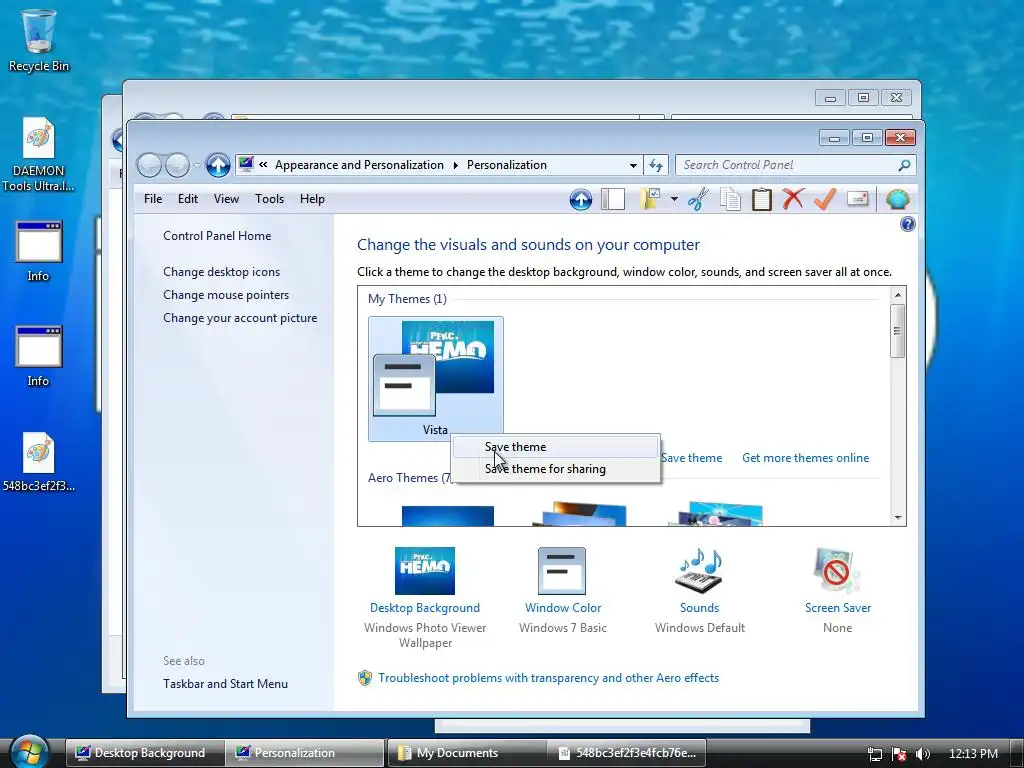The height and width of the screenshot is (768, 1024).
Task: Click the Cut scissors icon
Action: pyautogui.click(x=698, y=199)
